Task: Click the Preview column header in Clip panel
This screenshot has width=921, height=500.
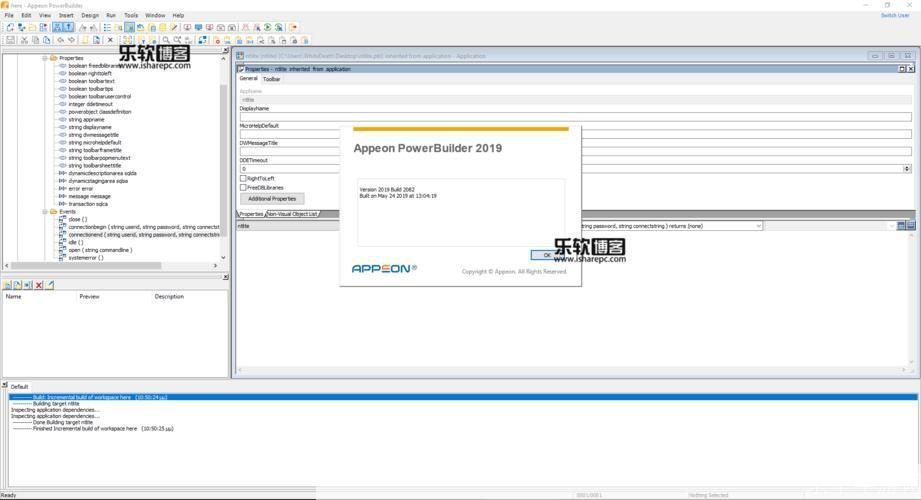Action: 89,297
